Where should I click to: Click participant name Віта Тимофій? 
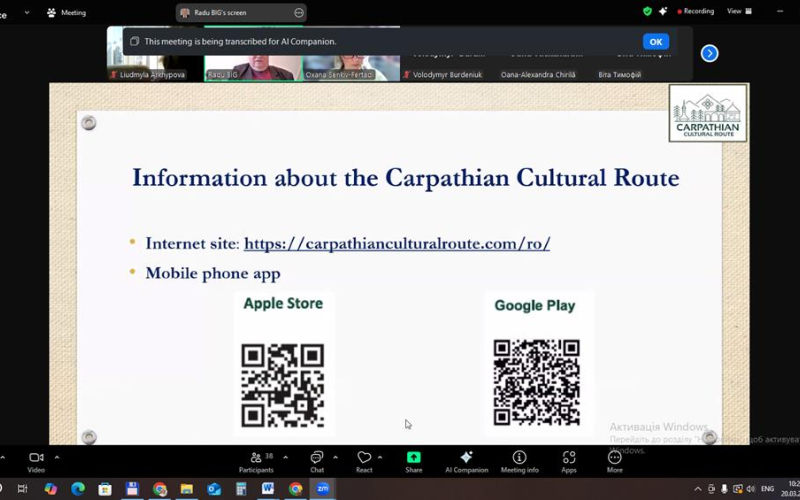click(x=619, y=74)
